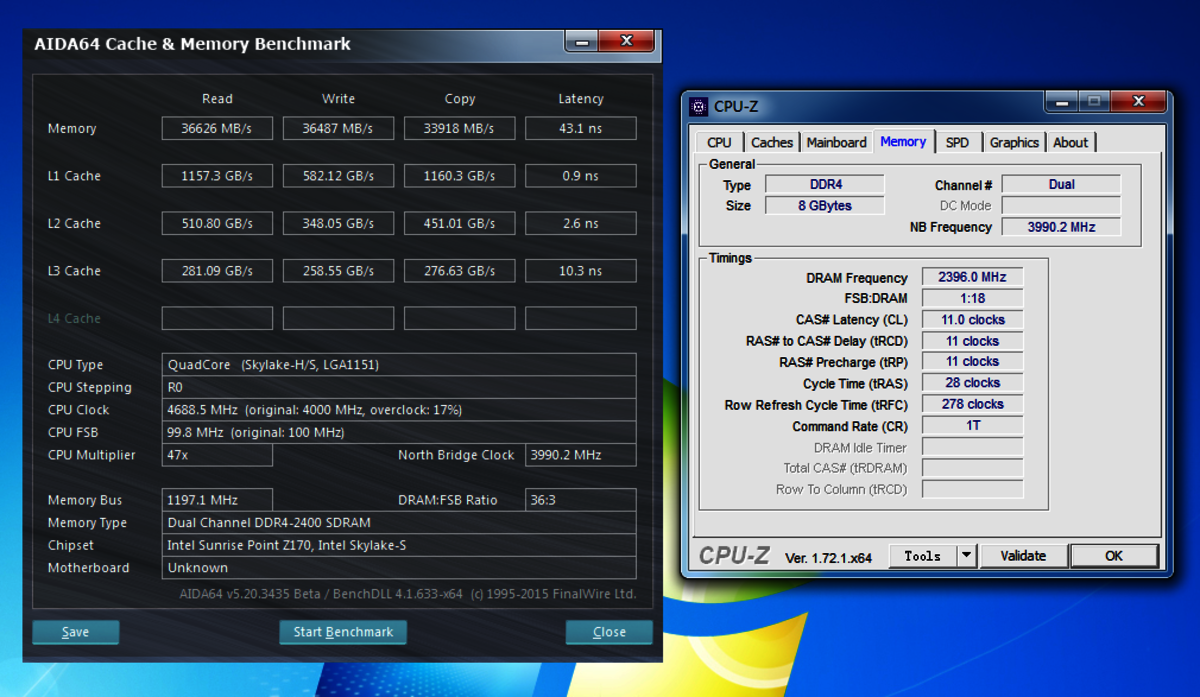1200x697 pixels.
Task: Click L1 Cache Copy value 1160.3 GB/s
Action: point(460,176)
